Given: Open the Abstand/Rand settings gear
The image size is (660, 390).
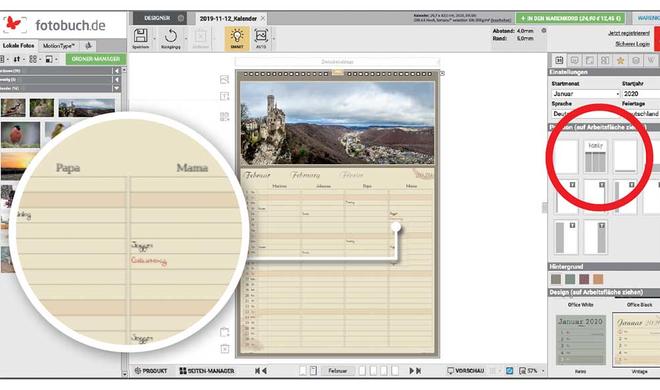Looking at the screenshot, I should (x=544, y=31).
